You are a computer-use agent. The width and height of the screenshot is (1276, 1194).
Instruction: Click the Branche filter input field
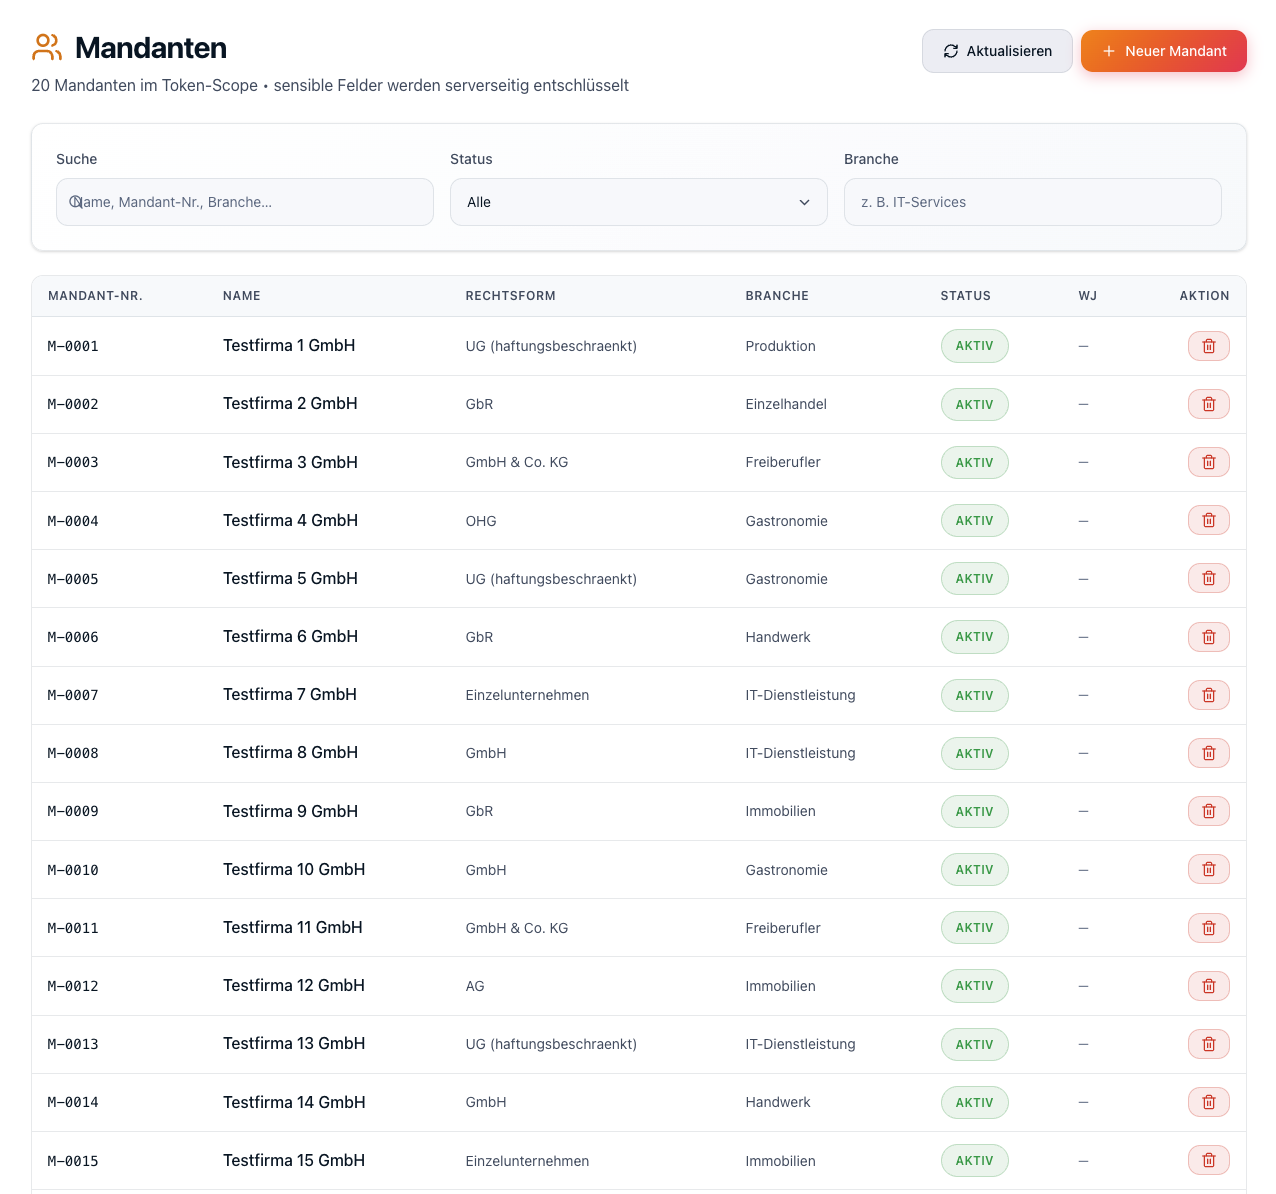(x=1033, y=202)
